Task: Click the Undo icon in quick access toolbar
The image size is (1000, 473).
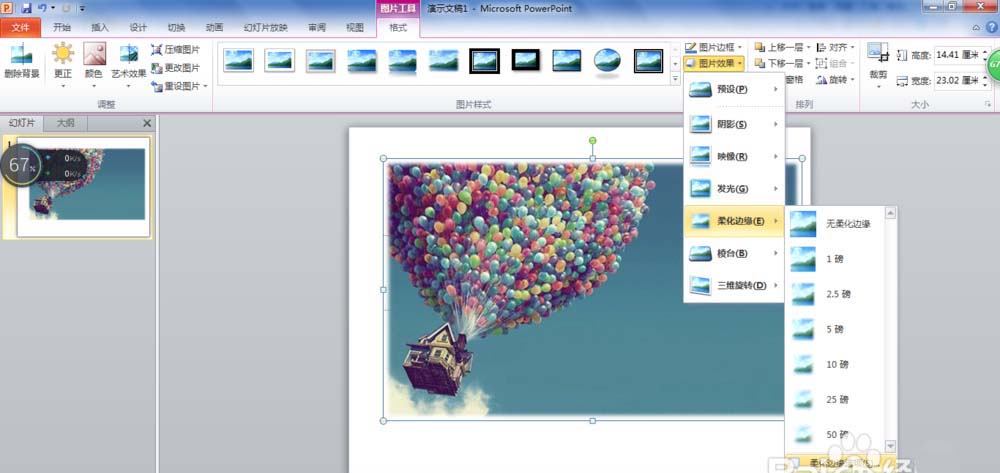Action: [x=42, y=8]
